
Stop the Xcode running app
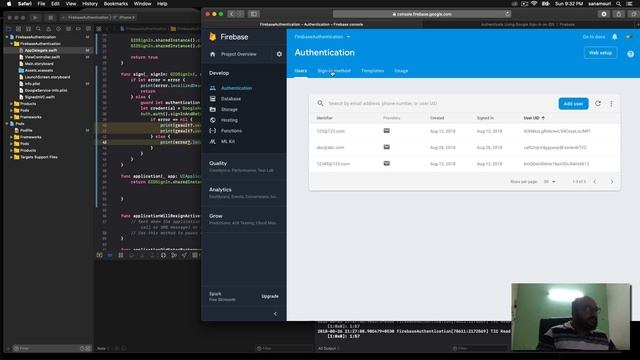[x=50, y=18]
